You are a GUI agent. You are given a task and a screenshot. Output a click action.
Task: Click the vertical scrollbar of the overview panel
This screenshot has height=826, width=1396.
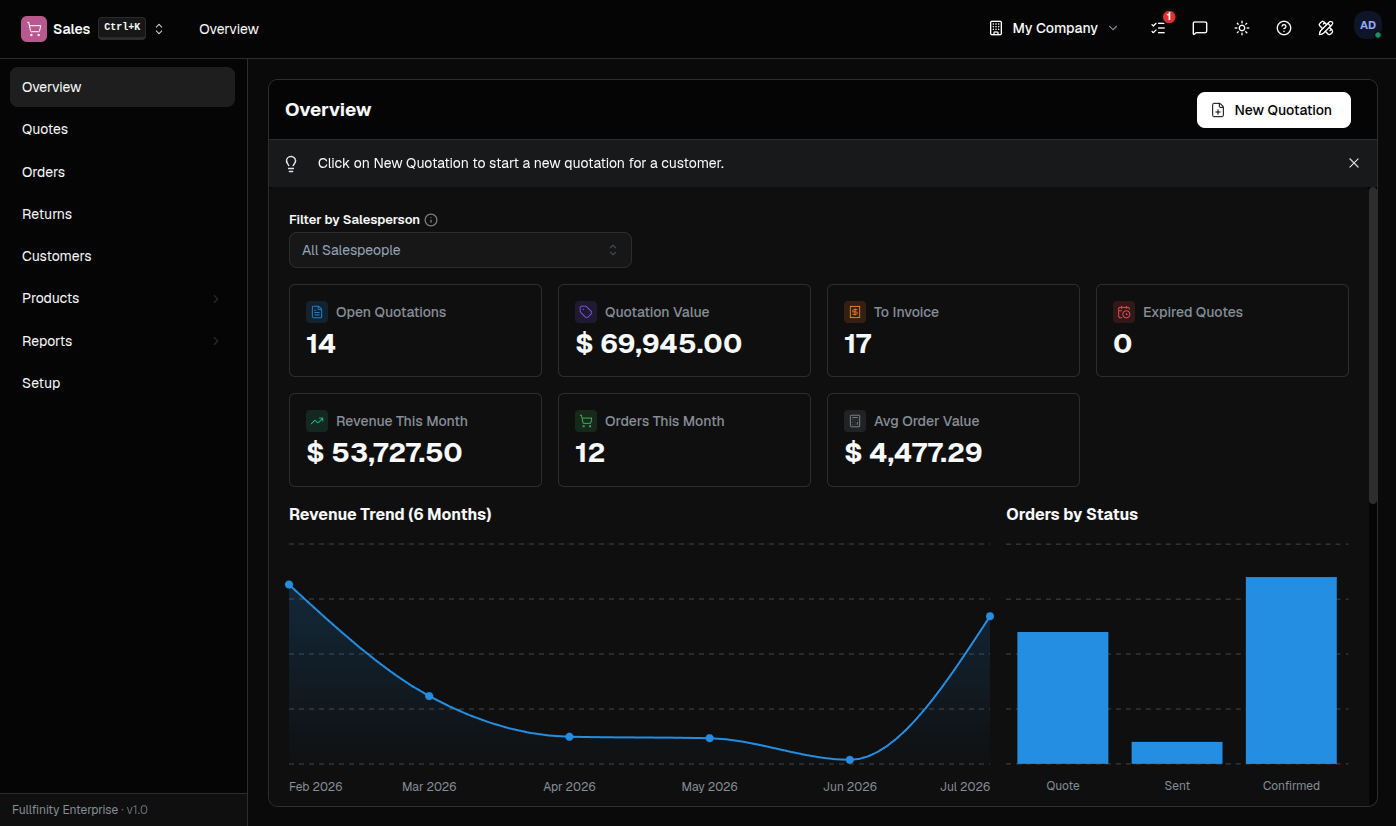[x=1373, y=345]
